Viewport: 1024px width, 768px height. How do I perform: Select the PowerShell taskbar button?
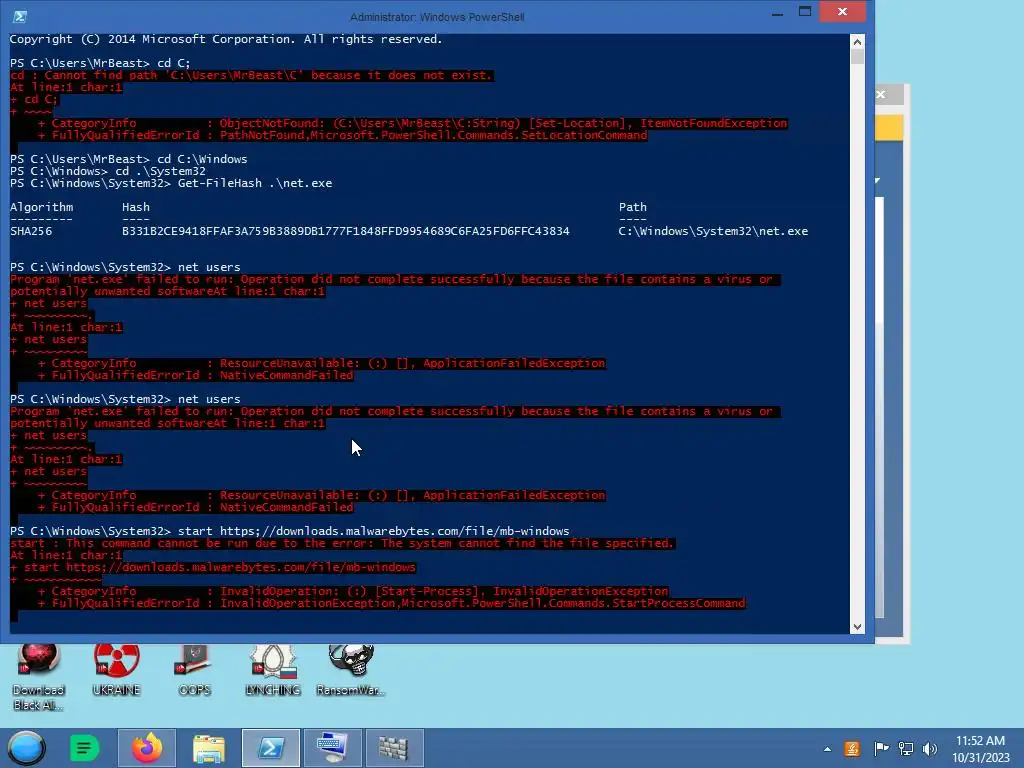(271, 748)
